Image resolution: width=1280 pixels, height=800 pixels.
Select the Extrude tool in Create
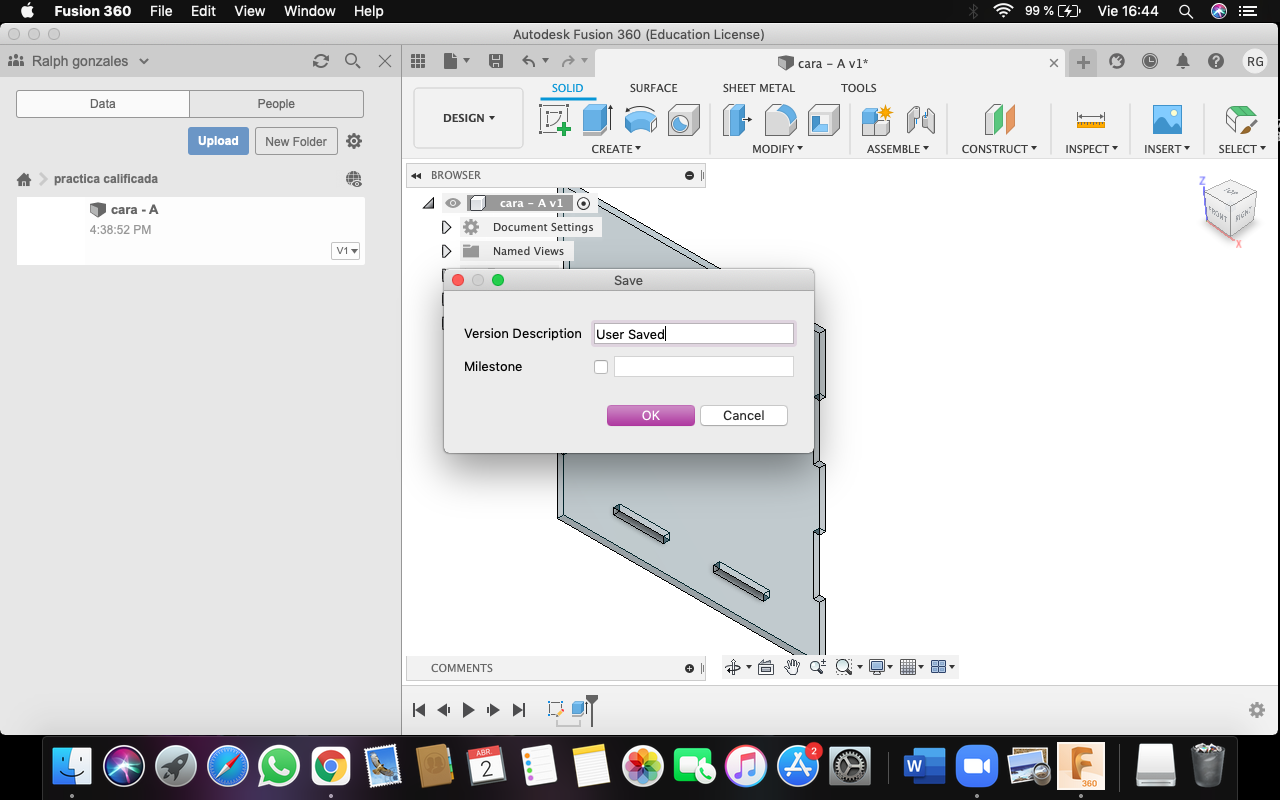(x=597, y=120)
